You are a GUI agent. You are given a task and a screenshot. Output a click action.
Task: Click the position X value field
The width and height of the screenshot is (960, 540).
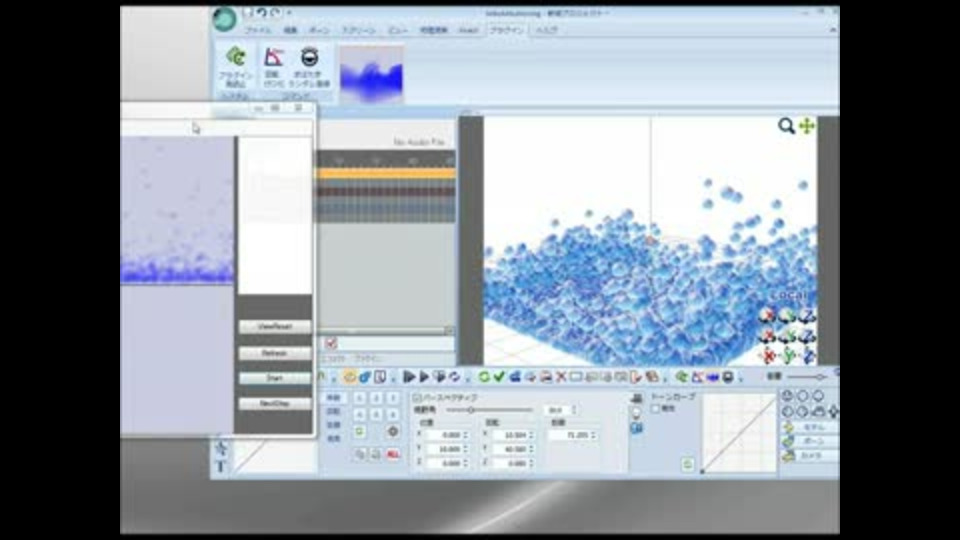444,435
